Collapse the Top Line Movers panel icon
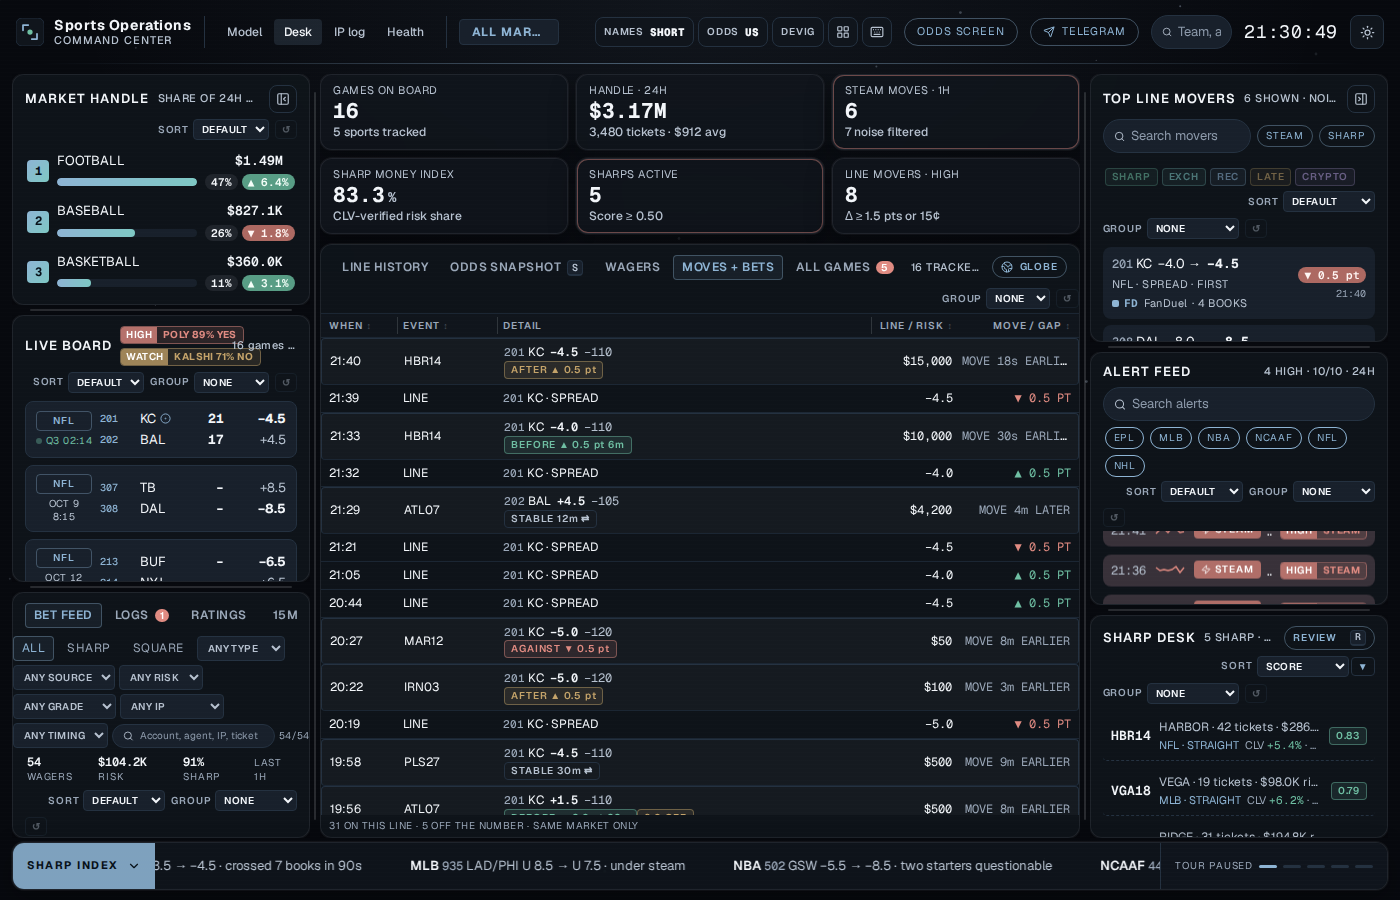This screenshot has height=900, width=1400. click(1361, 99)
